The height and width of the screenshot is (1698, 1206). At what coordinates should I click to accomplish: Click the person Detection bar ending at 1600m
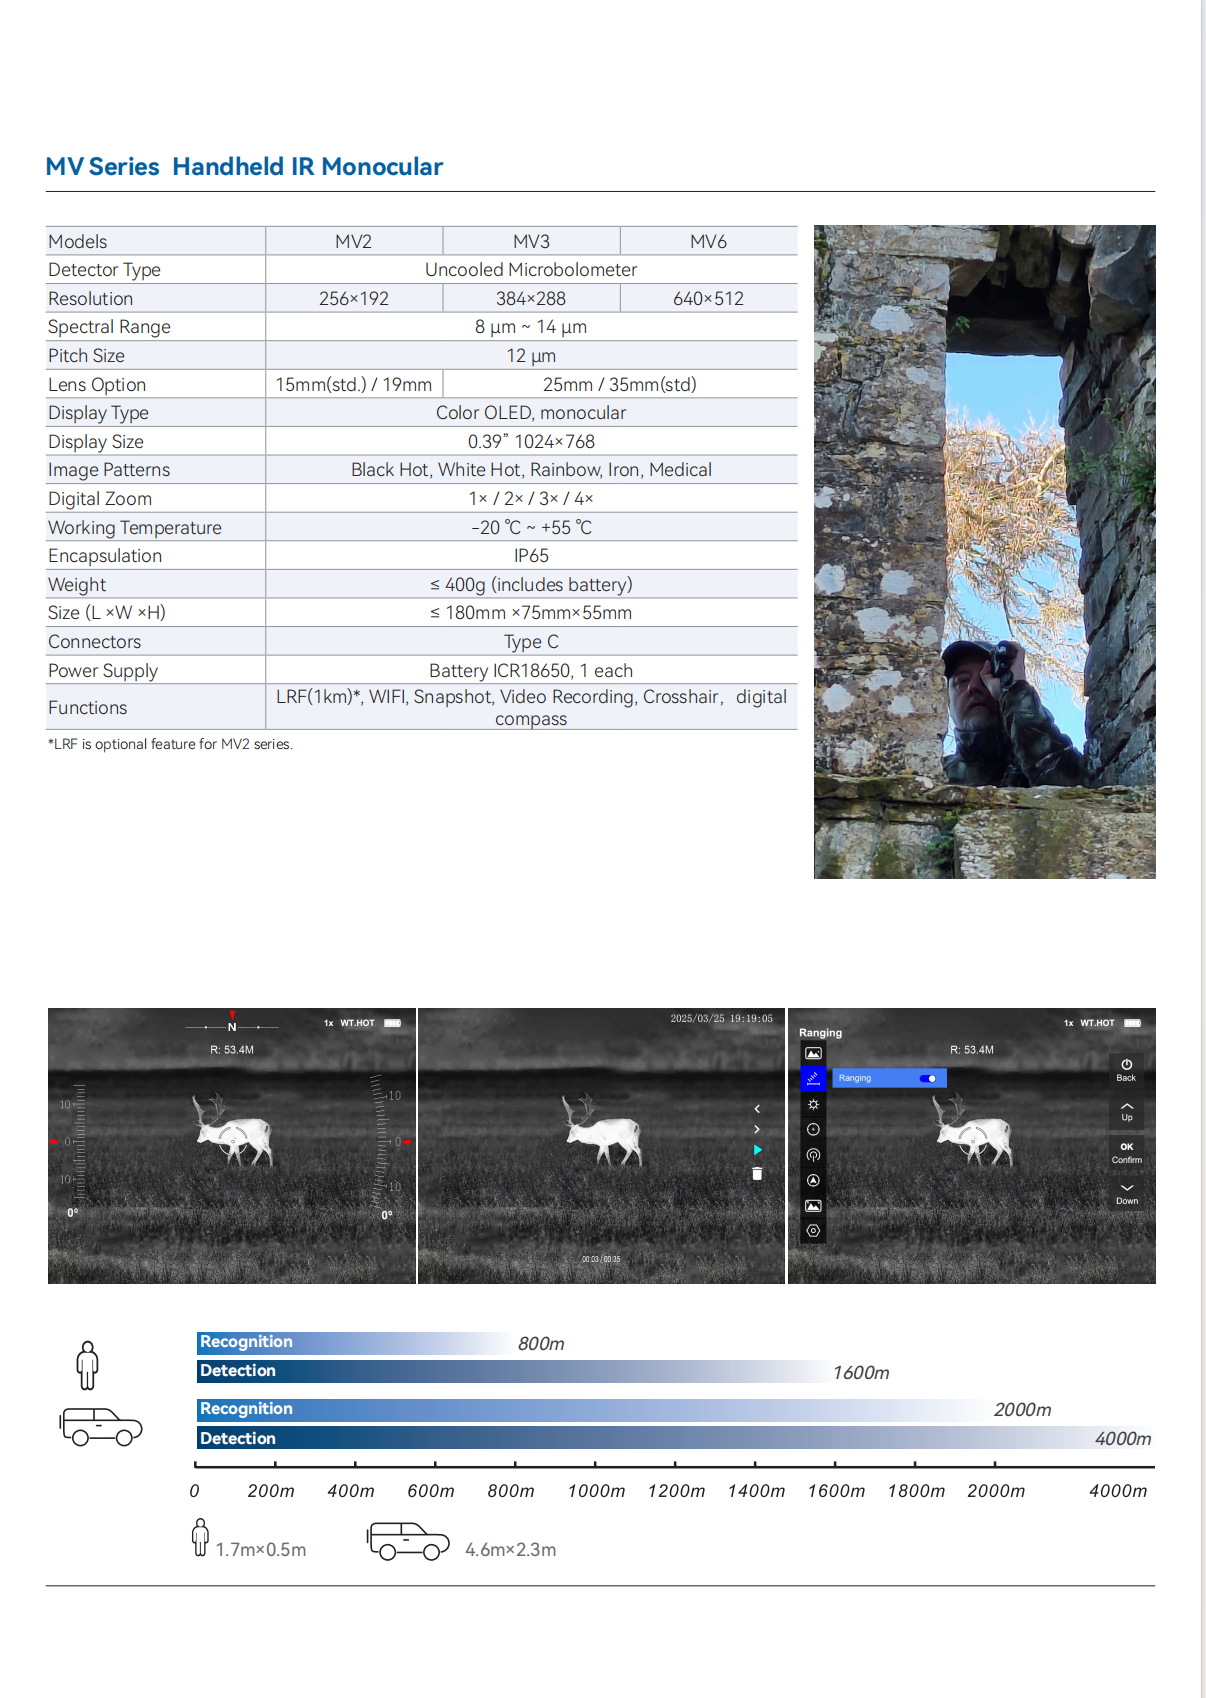[x=512, y=1371]
